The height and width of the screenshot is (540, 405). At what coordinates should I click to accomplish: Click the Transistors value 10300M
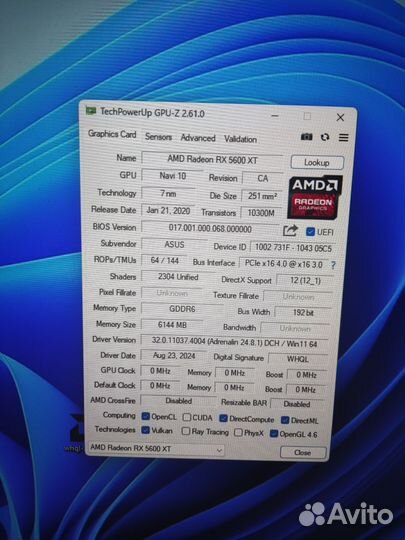click(261, 213)
